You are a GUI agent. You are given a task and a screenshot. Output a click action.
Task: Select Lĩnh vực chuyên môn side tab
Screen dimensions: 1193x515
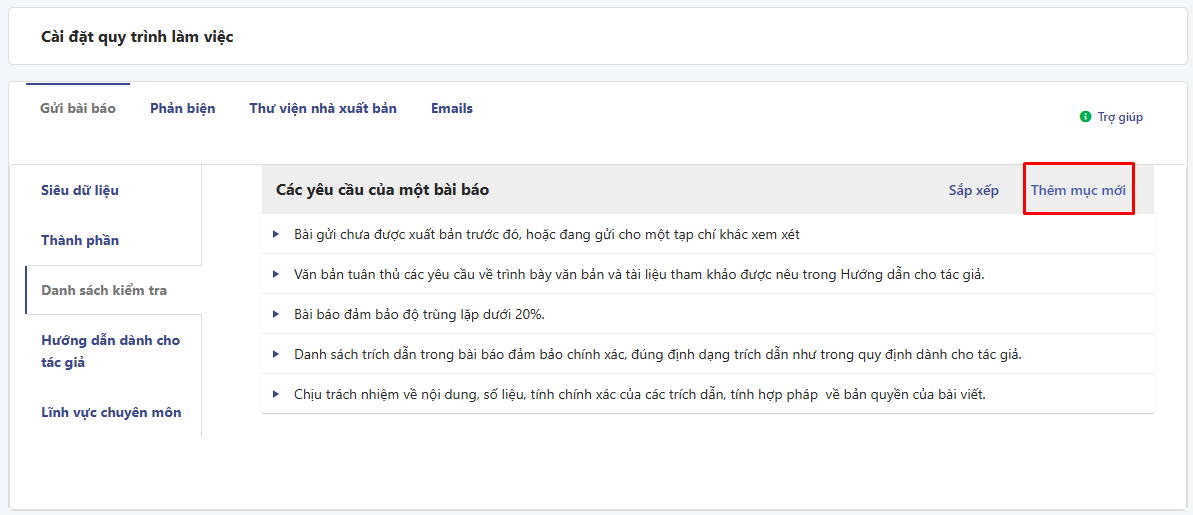pyautogui.click(x=113, y=412)
